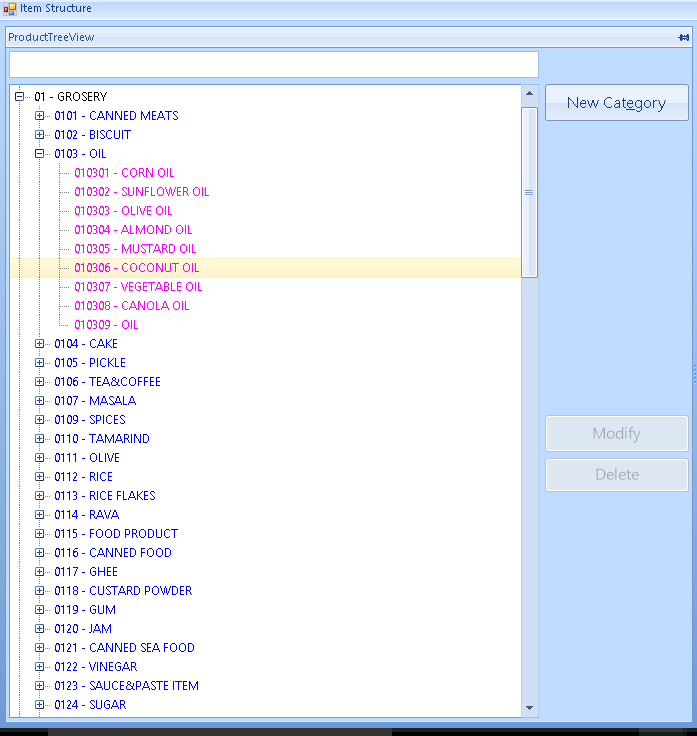Click the tree scrollbar down arrow
The width and height of the screenshot is (697, 736).
tap(529, 708)
